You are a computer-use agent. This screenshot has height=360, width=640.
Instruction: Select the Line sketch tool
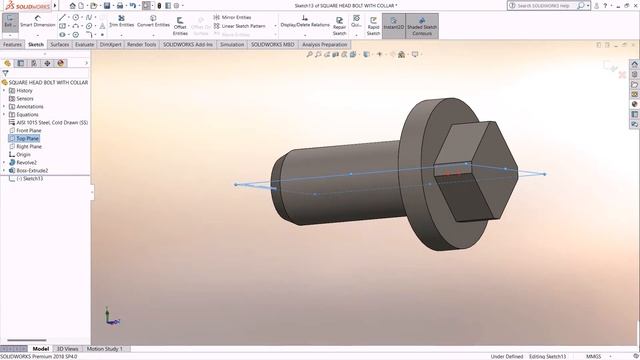click(62, 17)
